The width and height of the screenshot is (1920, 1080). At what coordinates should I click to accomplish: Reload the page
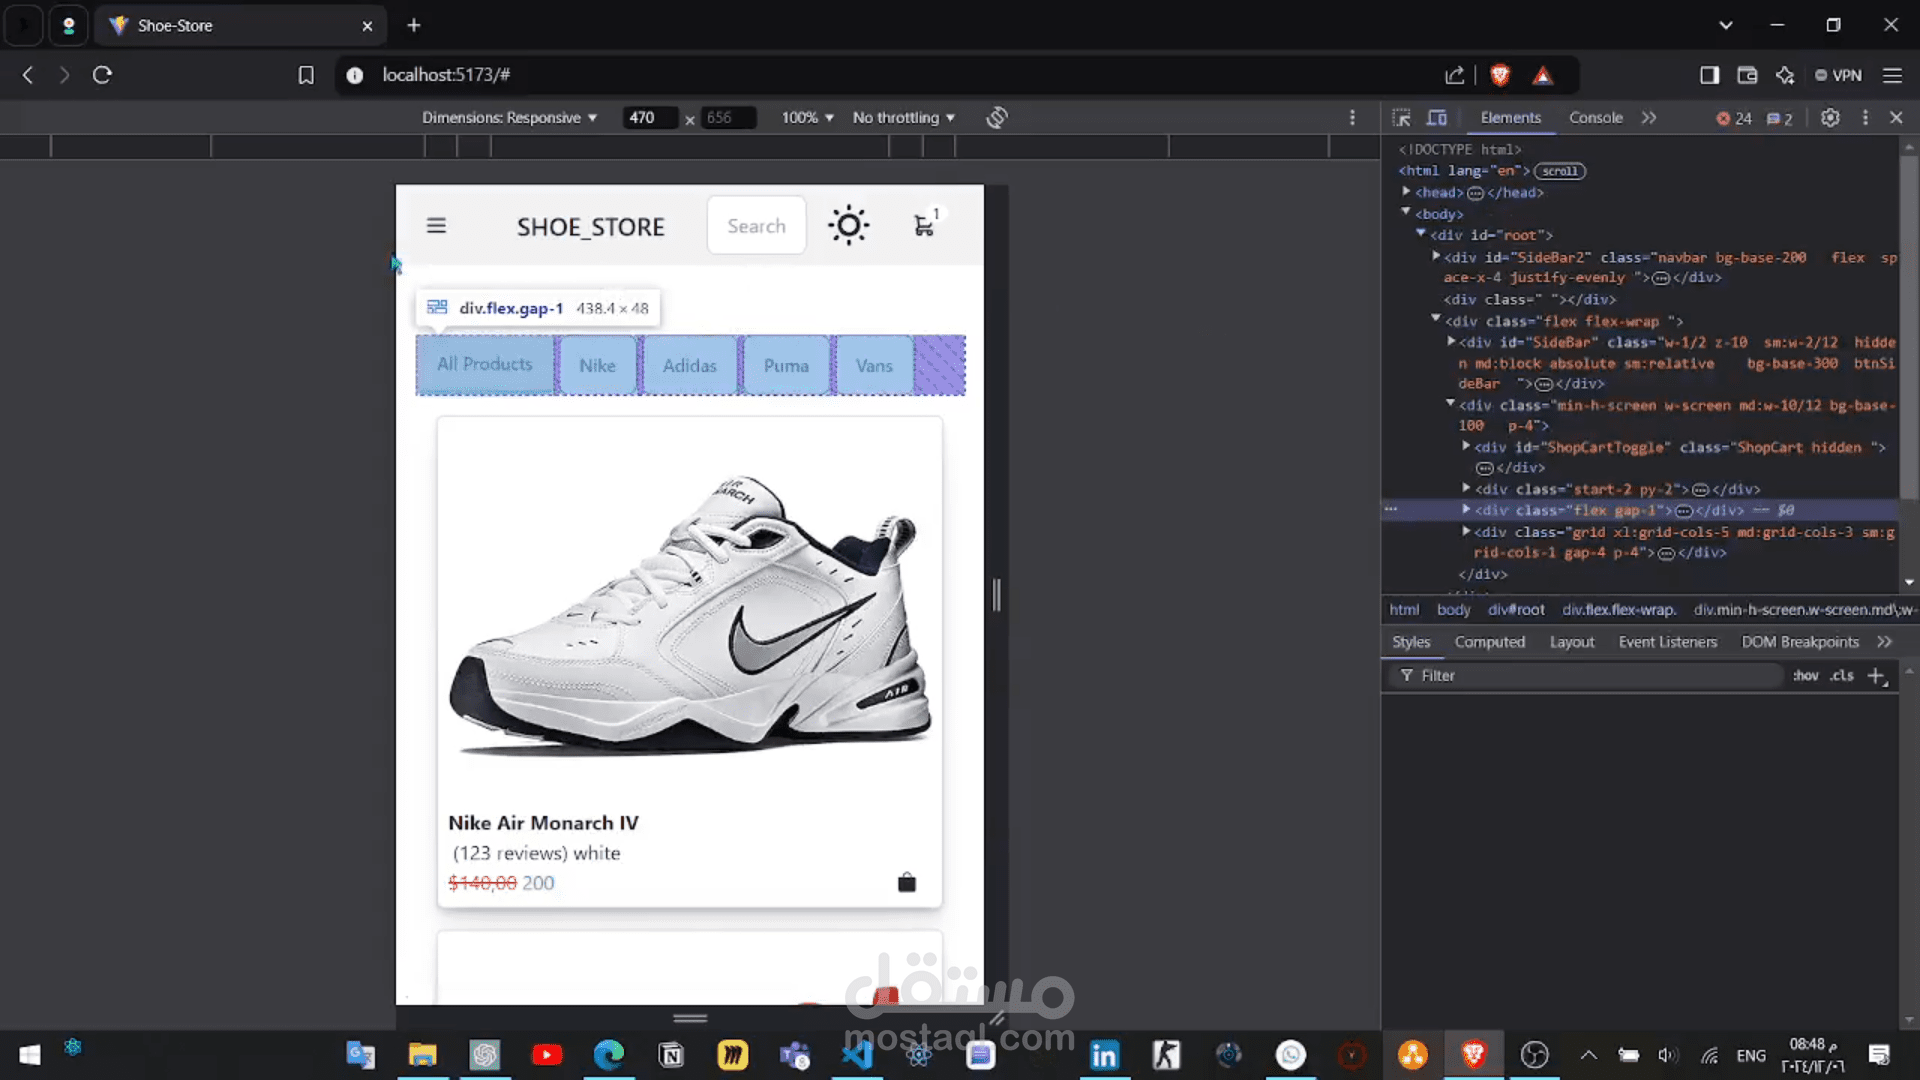pos(102,75)
